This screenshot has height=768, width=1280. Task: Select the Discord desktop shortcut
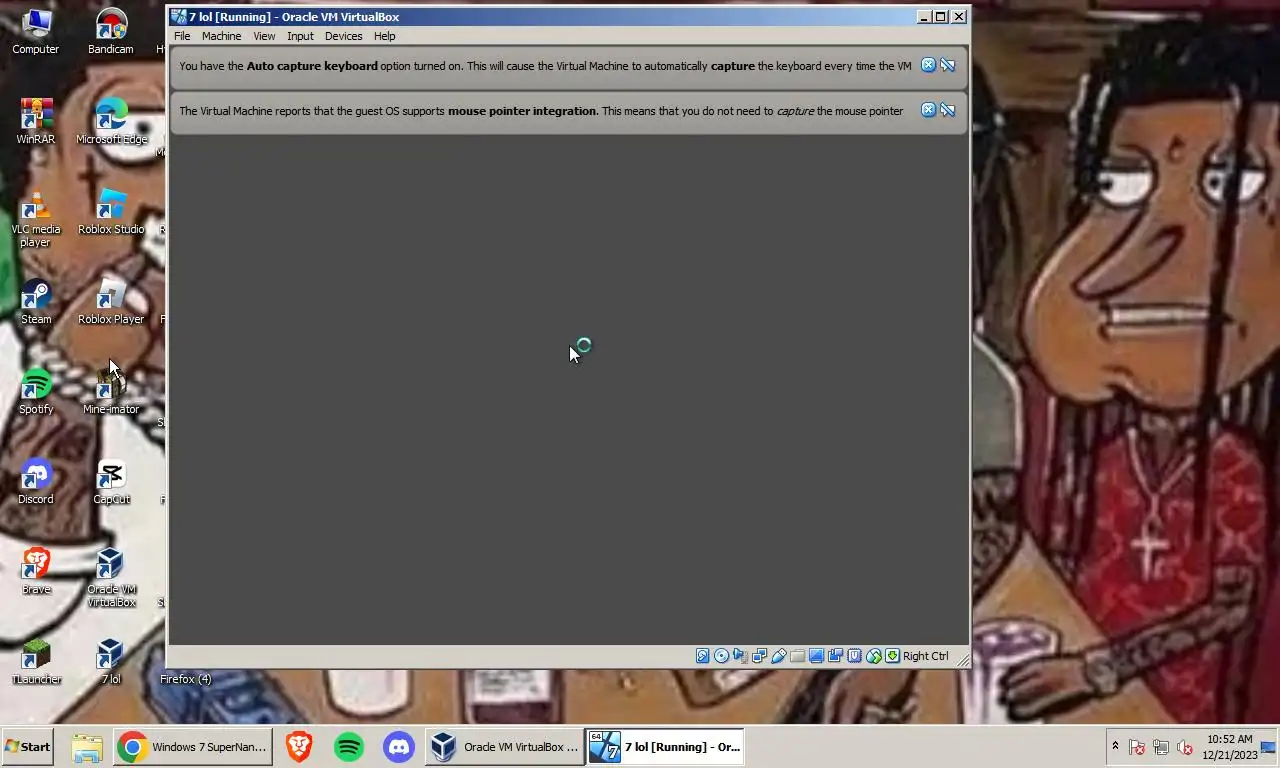point(35,482)
